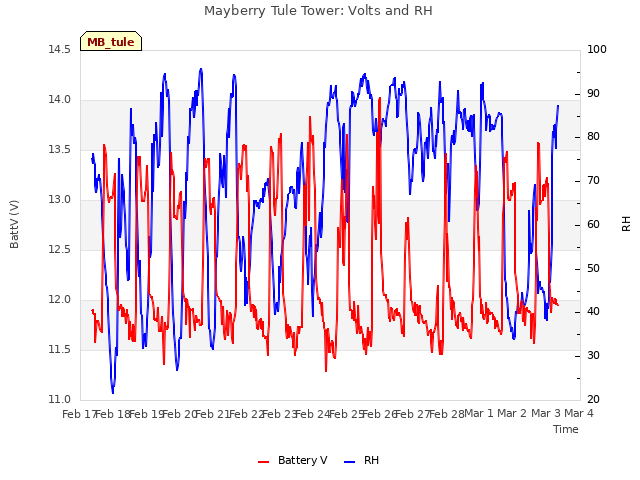This screenshot has height=480, width=640.
Task: Click the Mar 3 date label
Action: [x=546, y=414]
